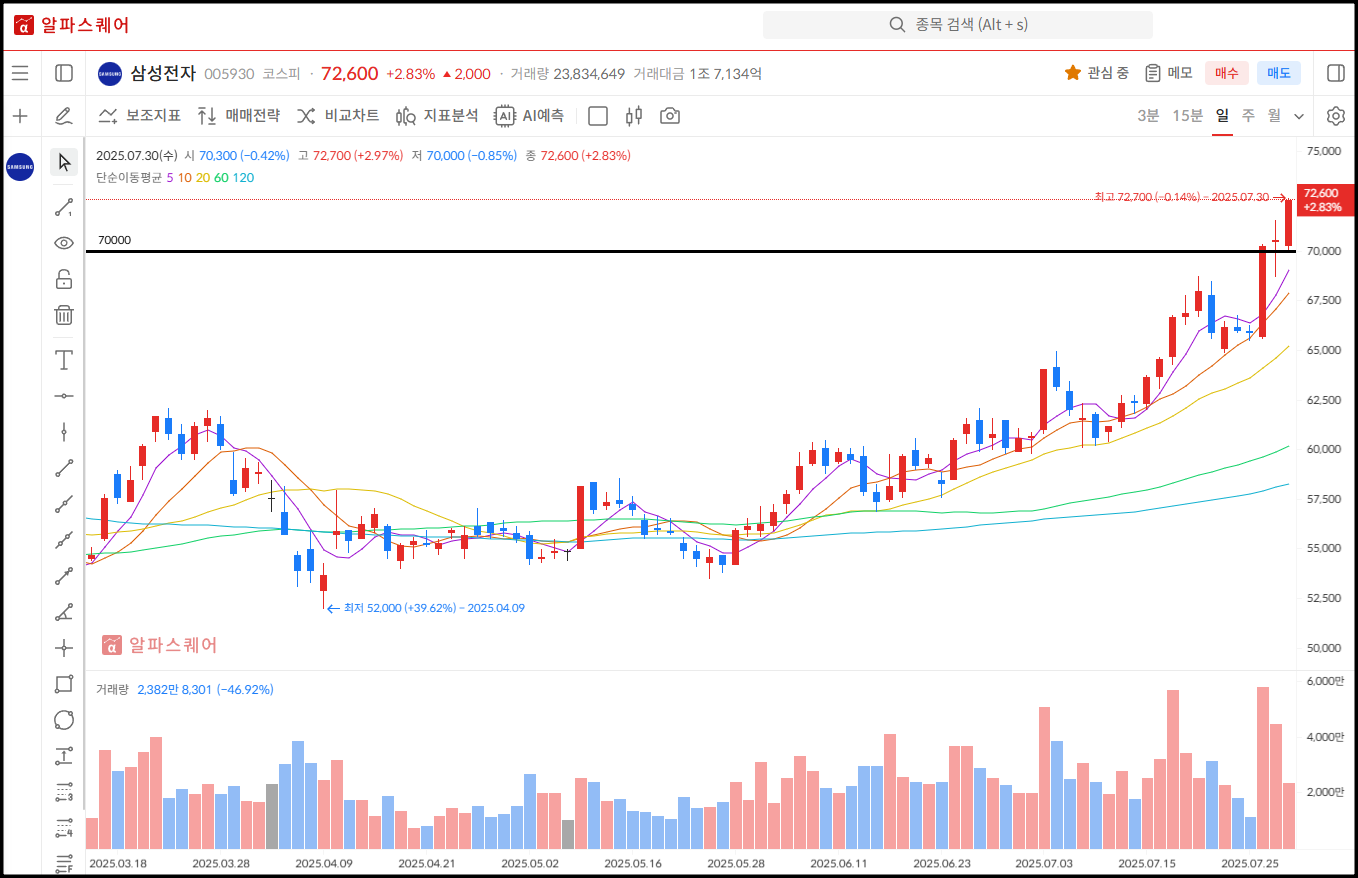Image resolution: width=1358 pixels, height=878 pixels.
Task: Select the crosshair tool
Action: (64, 648)
